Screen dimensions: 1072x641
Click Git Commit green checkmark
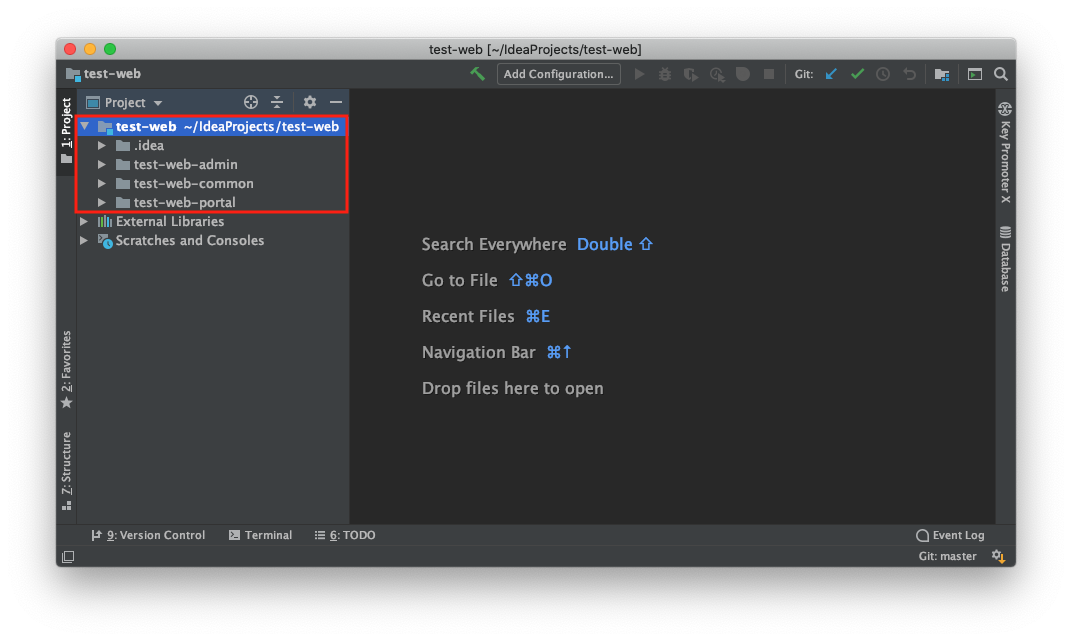point(857,74)
